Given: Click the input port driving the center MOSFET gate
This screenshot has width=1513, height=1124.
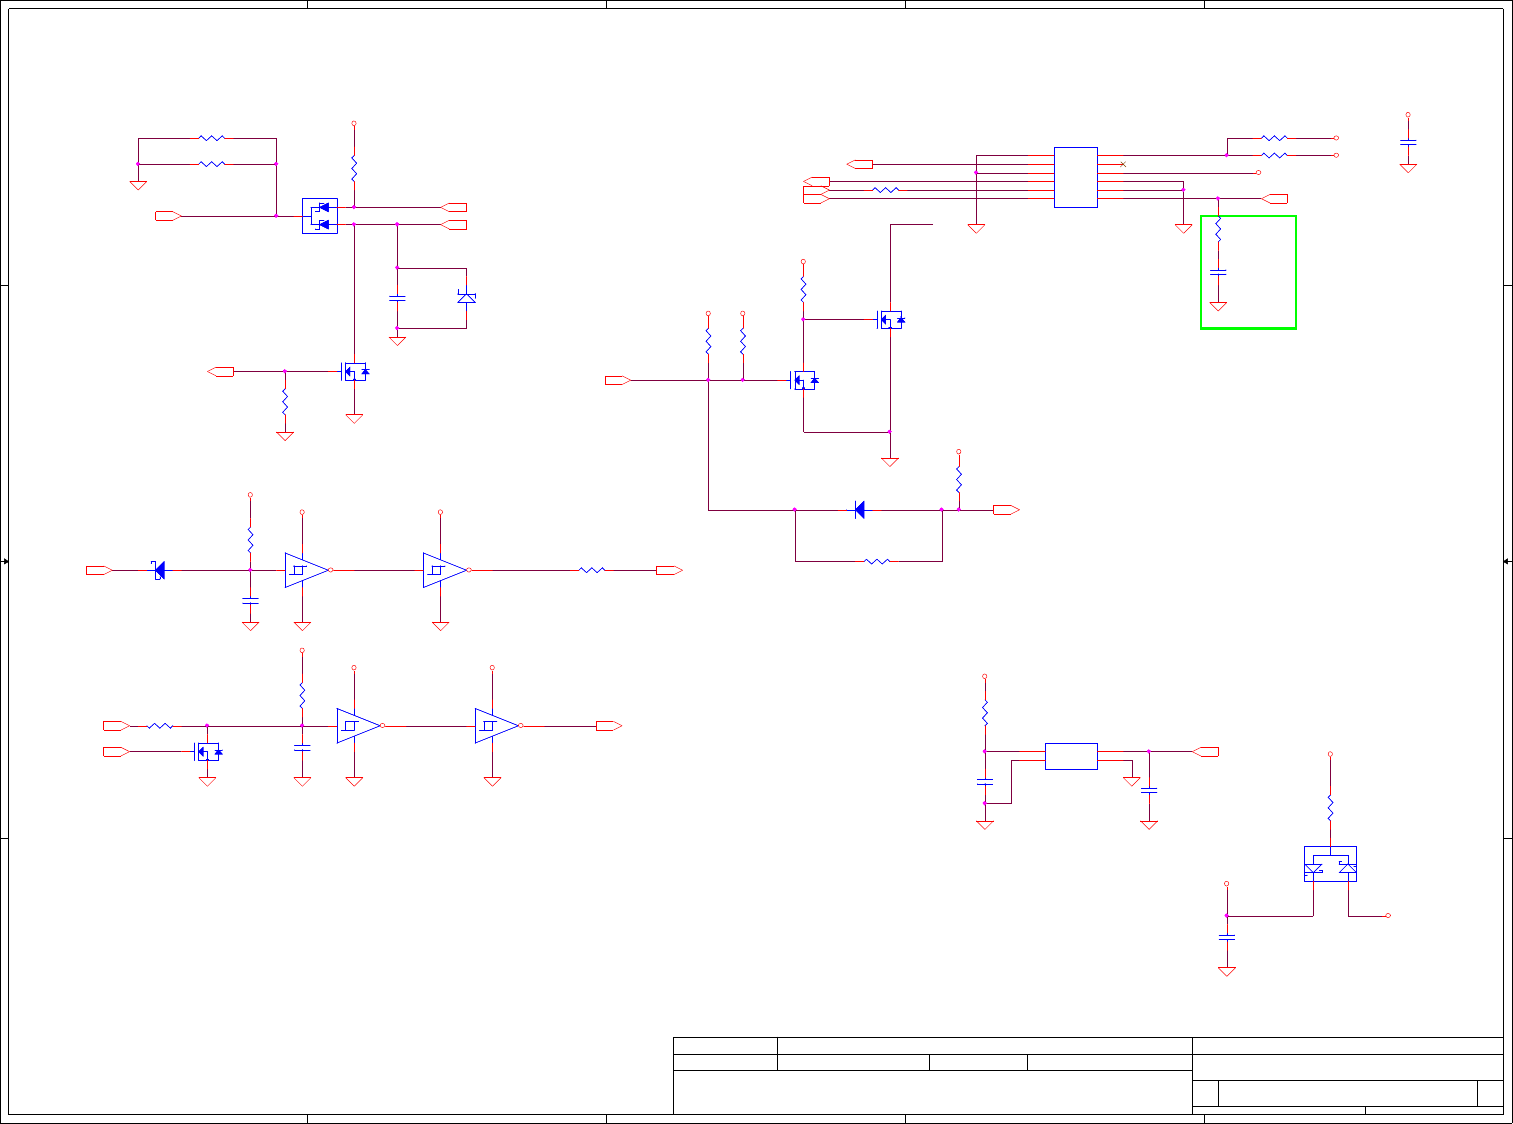Looking at the screenshot, I should pos(618,380).
